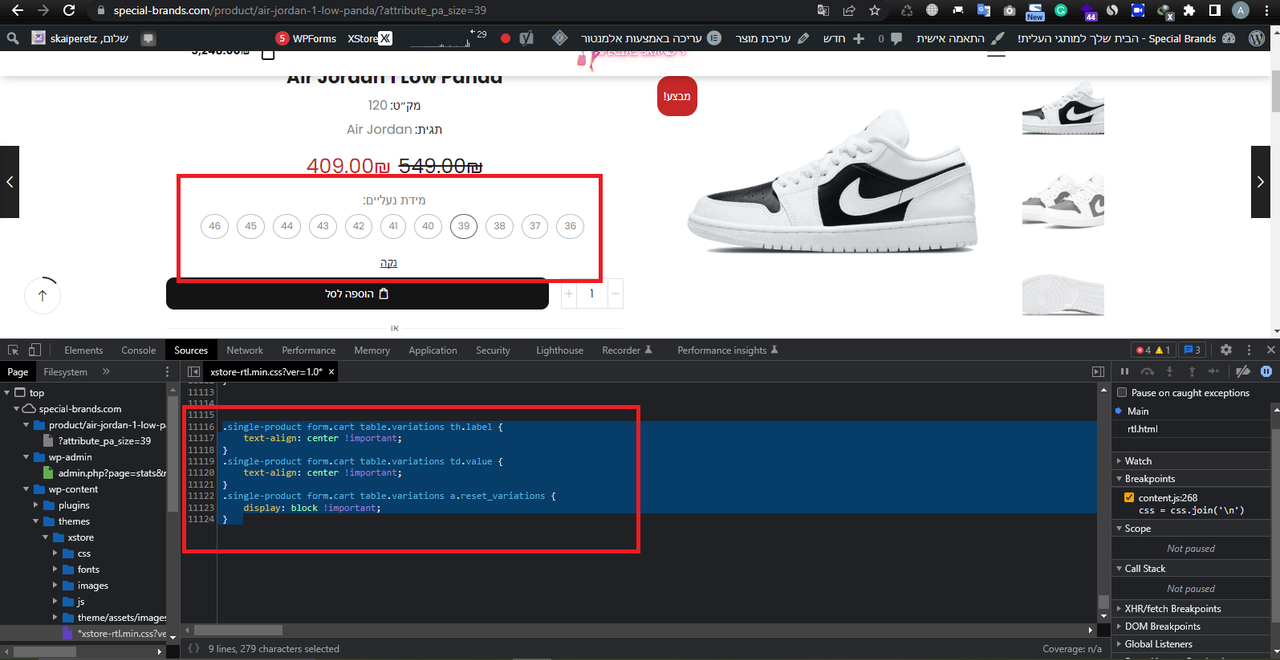Check Pause on caught exceptions
The image size is (1280, 660).
coord(1122,393)
